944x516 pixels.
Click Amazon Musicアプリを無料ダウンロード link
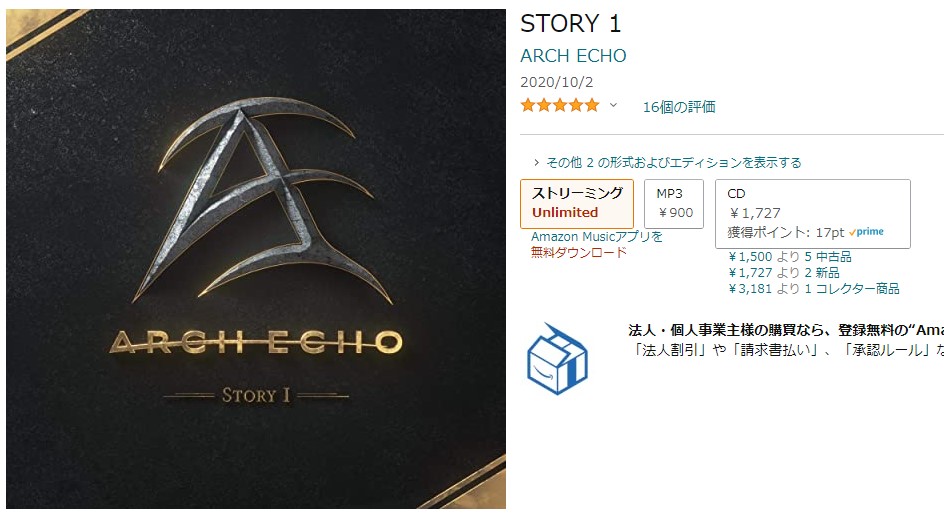(x=597, y=244)
